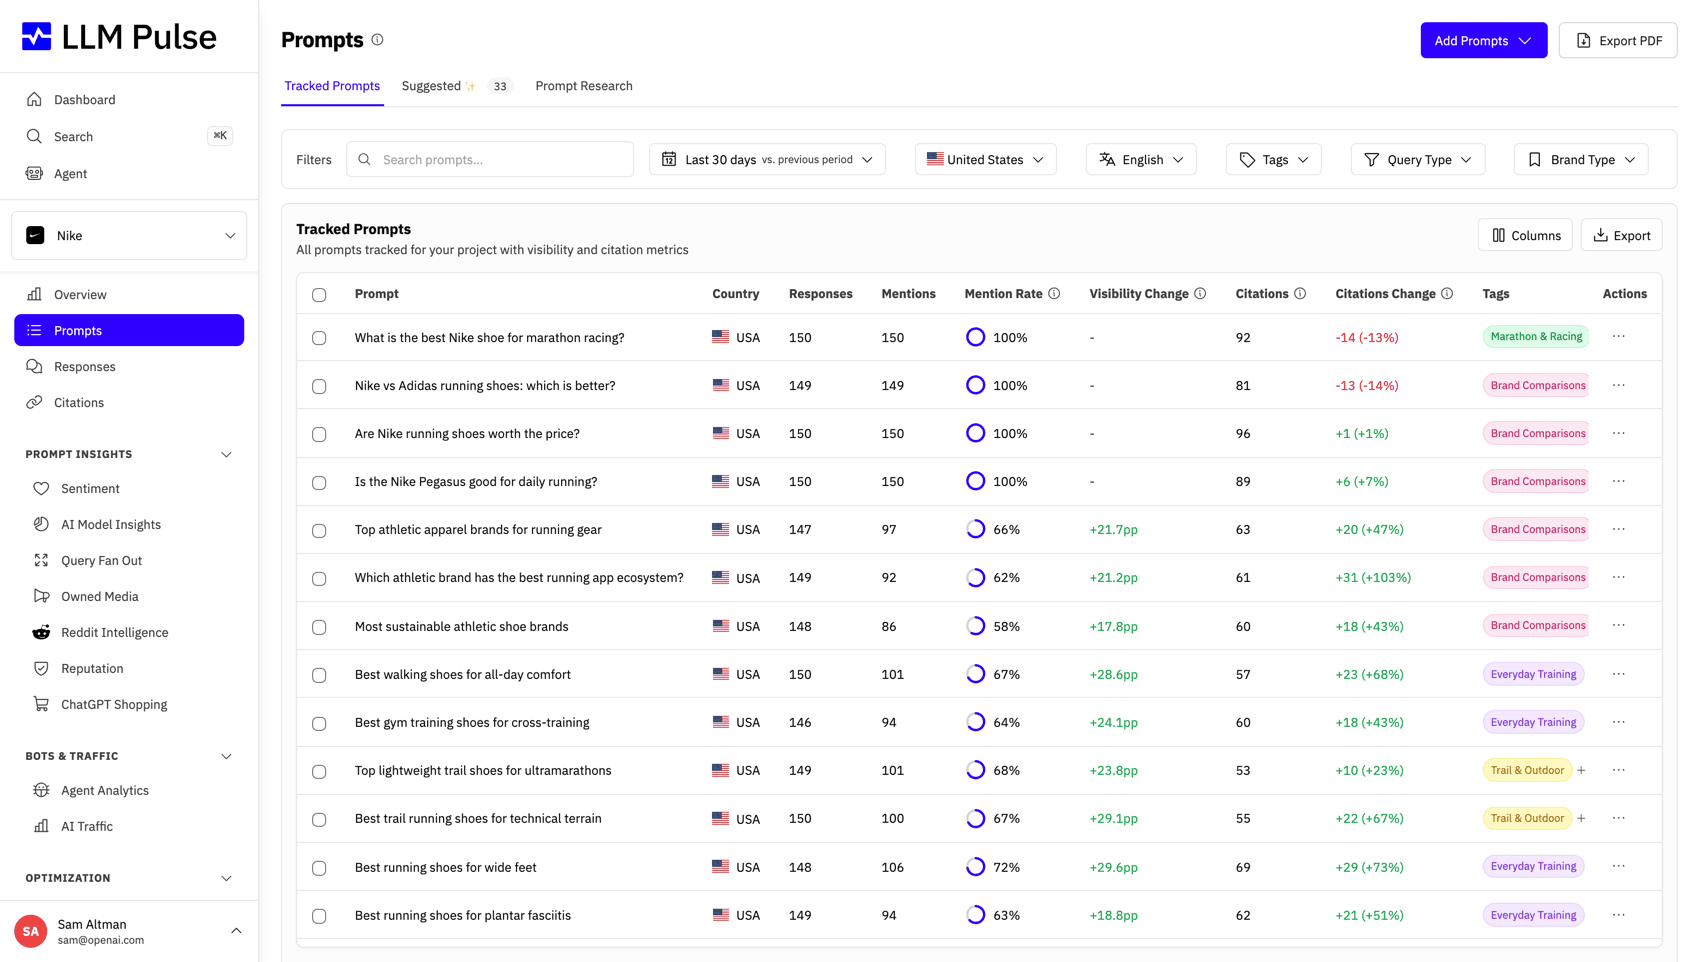Open Responses in the sidebar
The image size is (1700, 962).
[x=129, y=366]
